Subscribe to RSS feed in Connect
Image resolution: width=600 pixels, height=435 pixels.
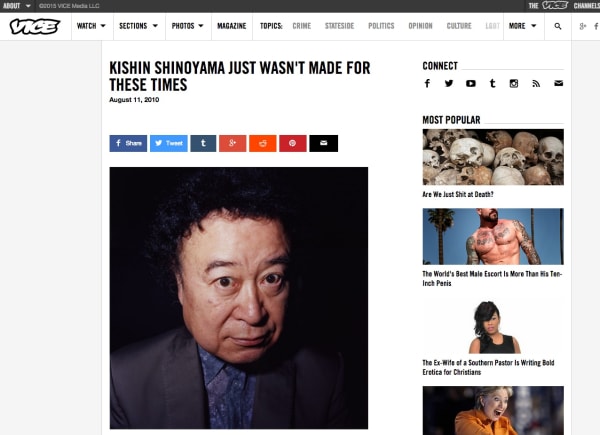click(536, 83)
